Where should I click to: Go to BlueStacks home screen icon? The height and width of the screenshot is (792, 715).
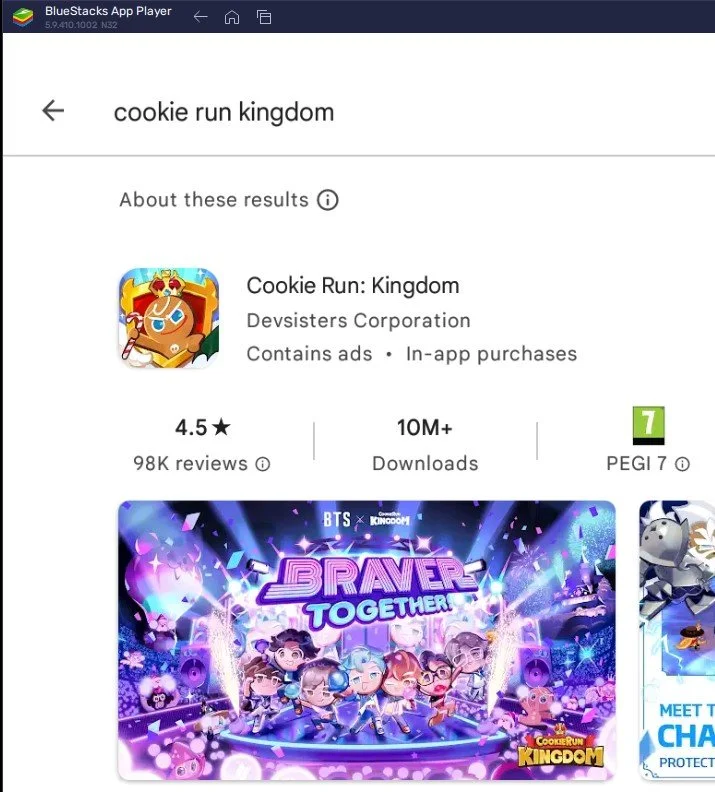click(232, 17)
